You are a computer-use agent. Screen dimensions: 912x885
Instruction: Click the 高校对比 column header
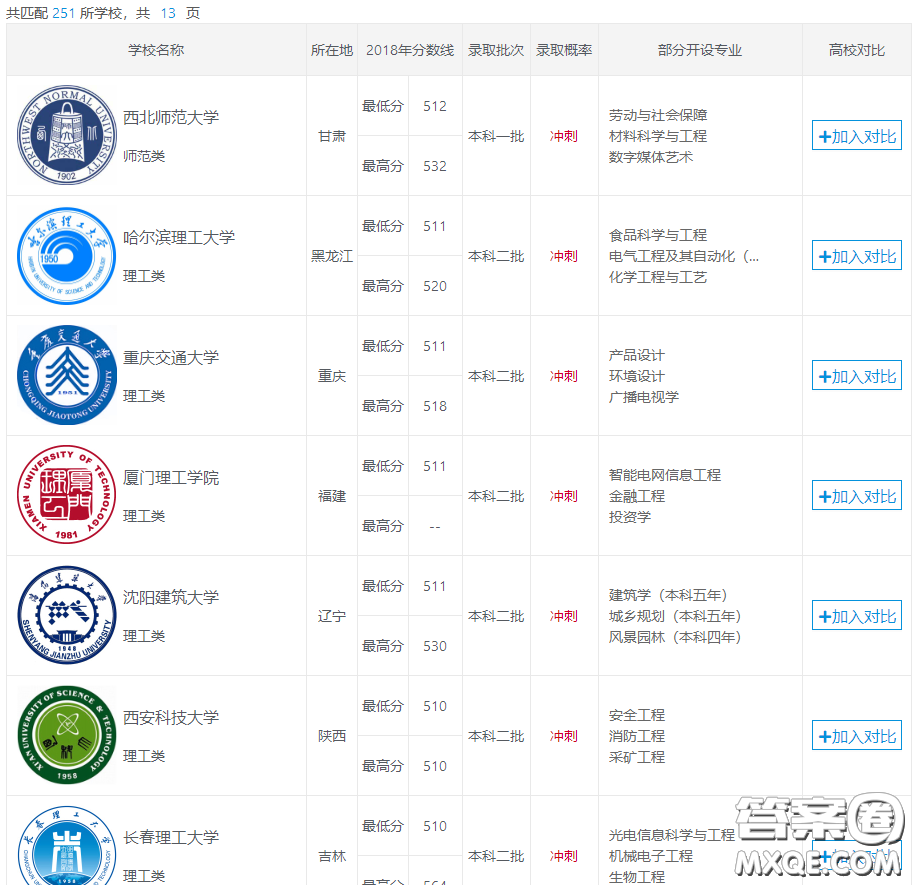point(857,50)
